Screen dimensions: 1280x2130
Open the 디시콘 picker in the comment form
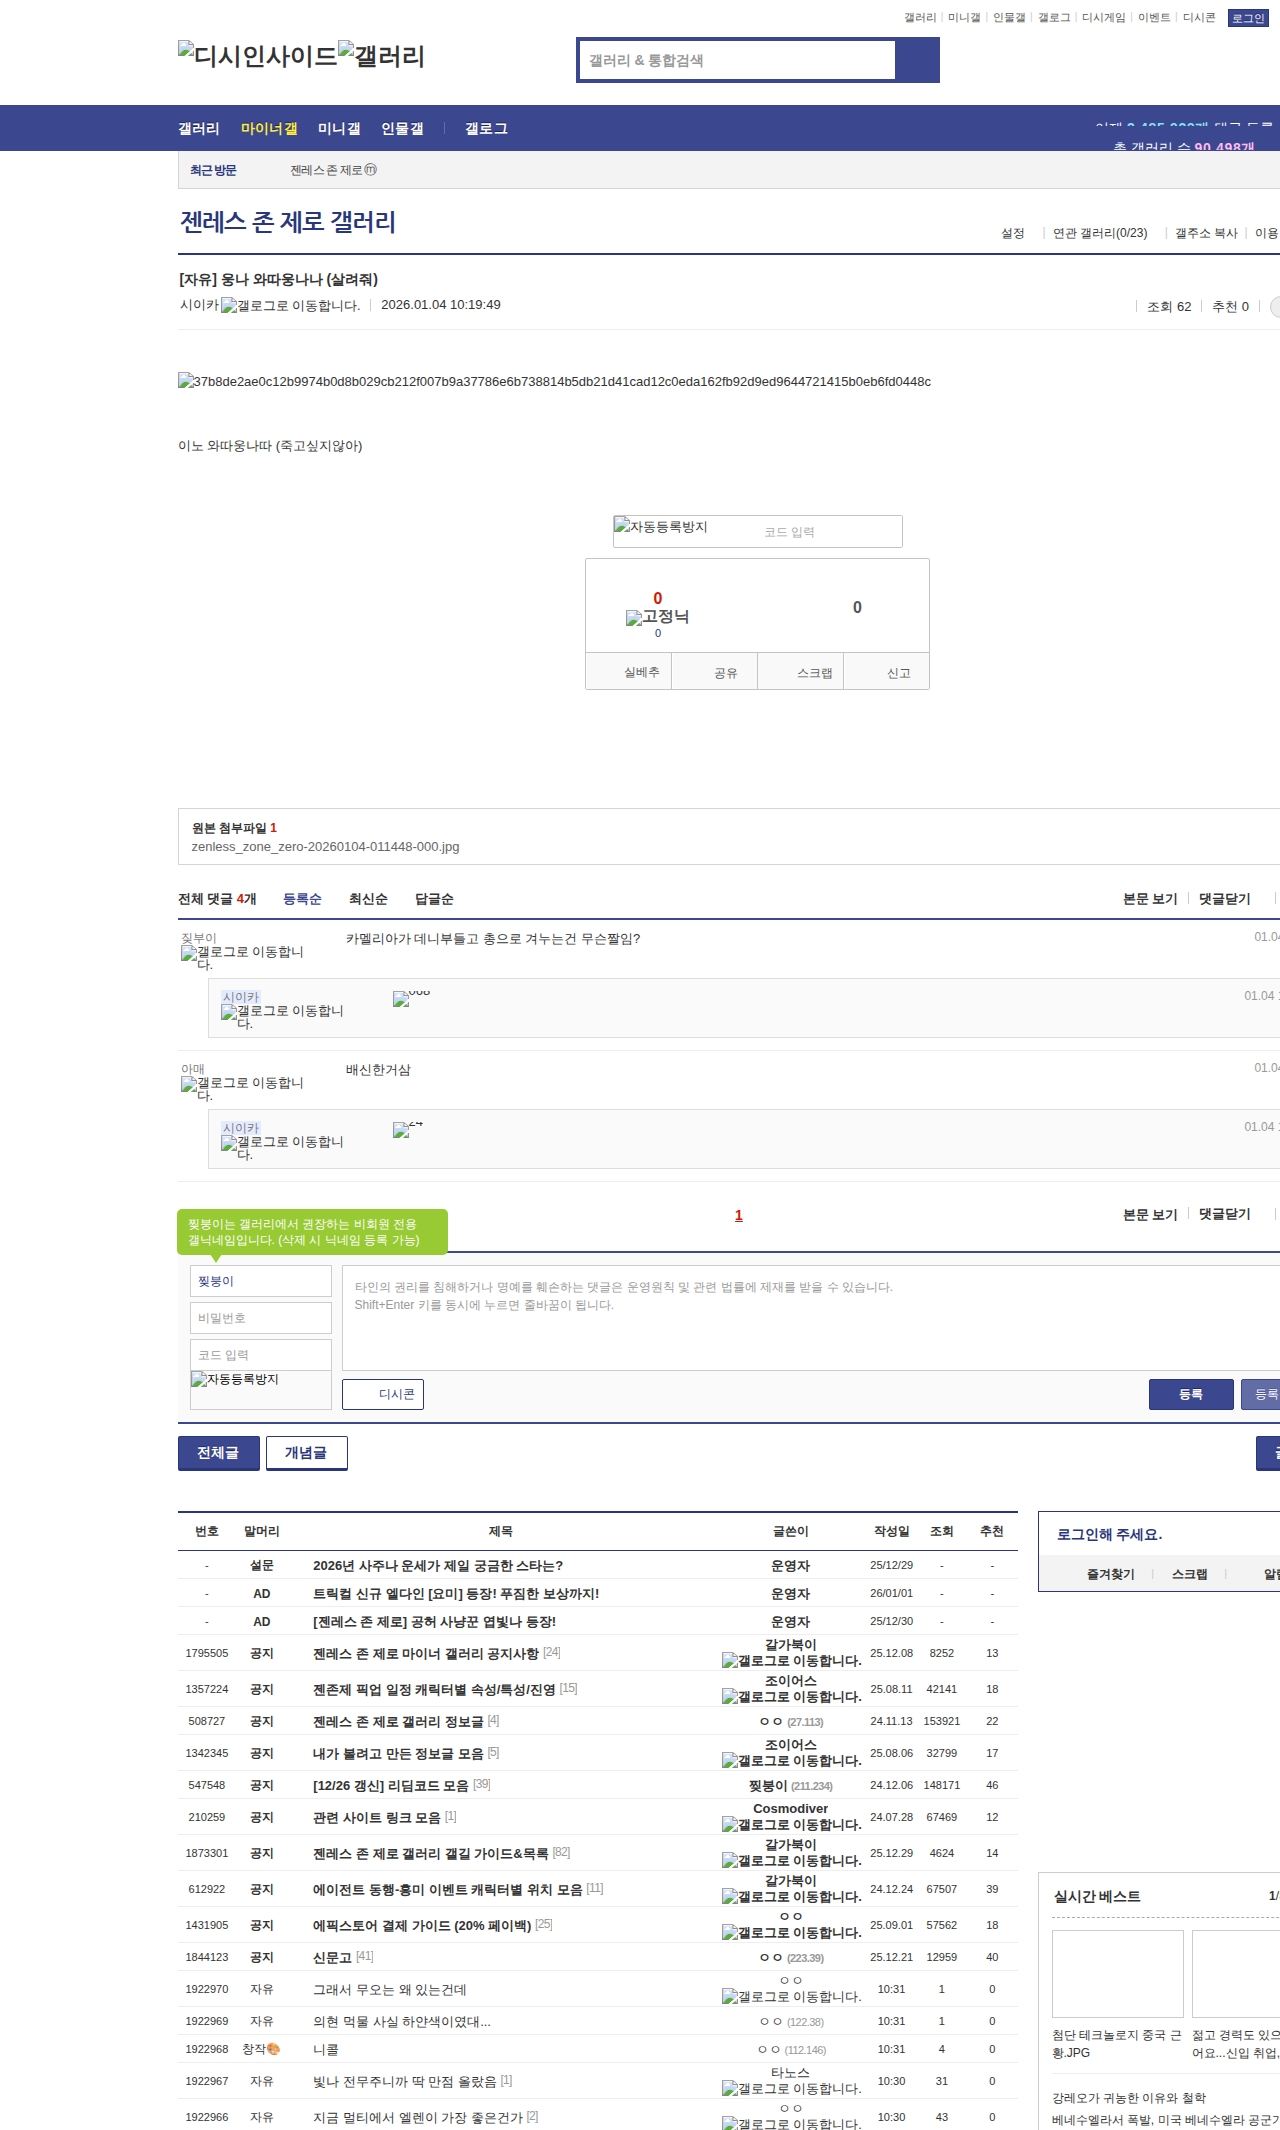[x=383, y=1394]
